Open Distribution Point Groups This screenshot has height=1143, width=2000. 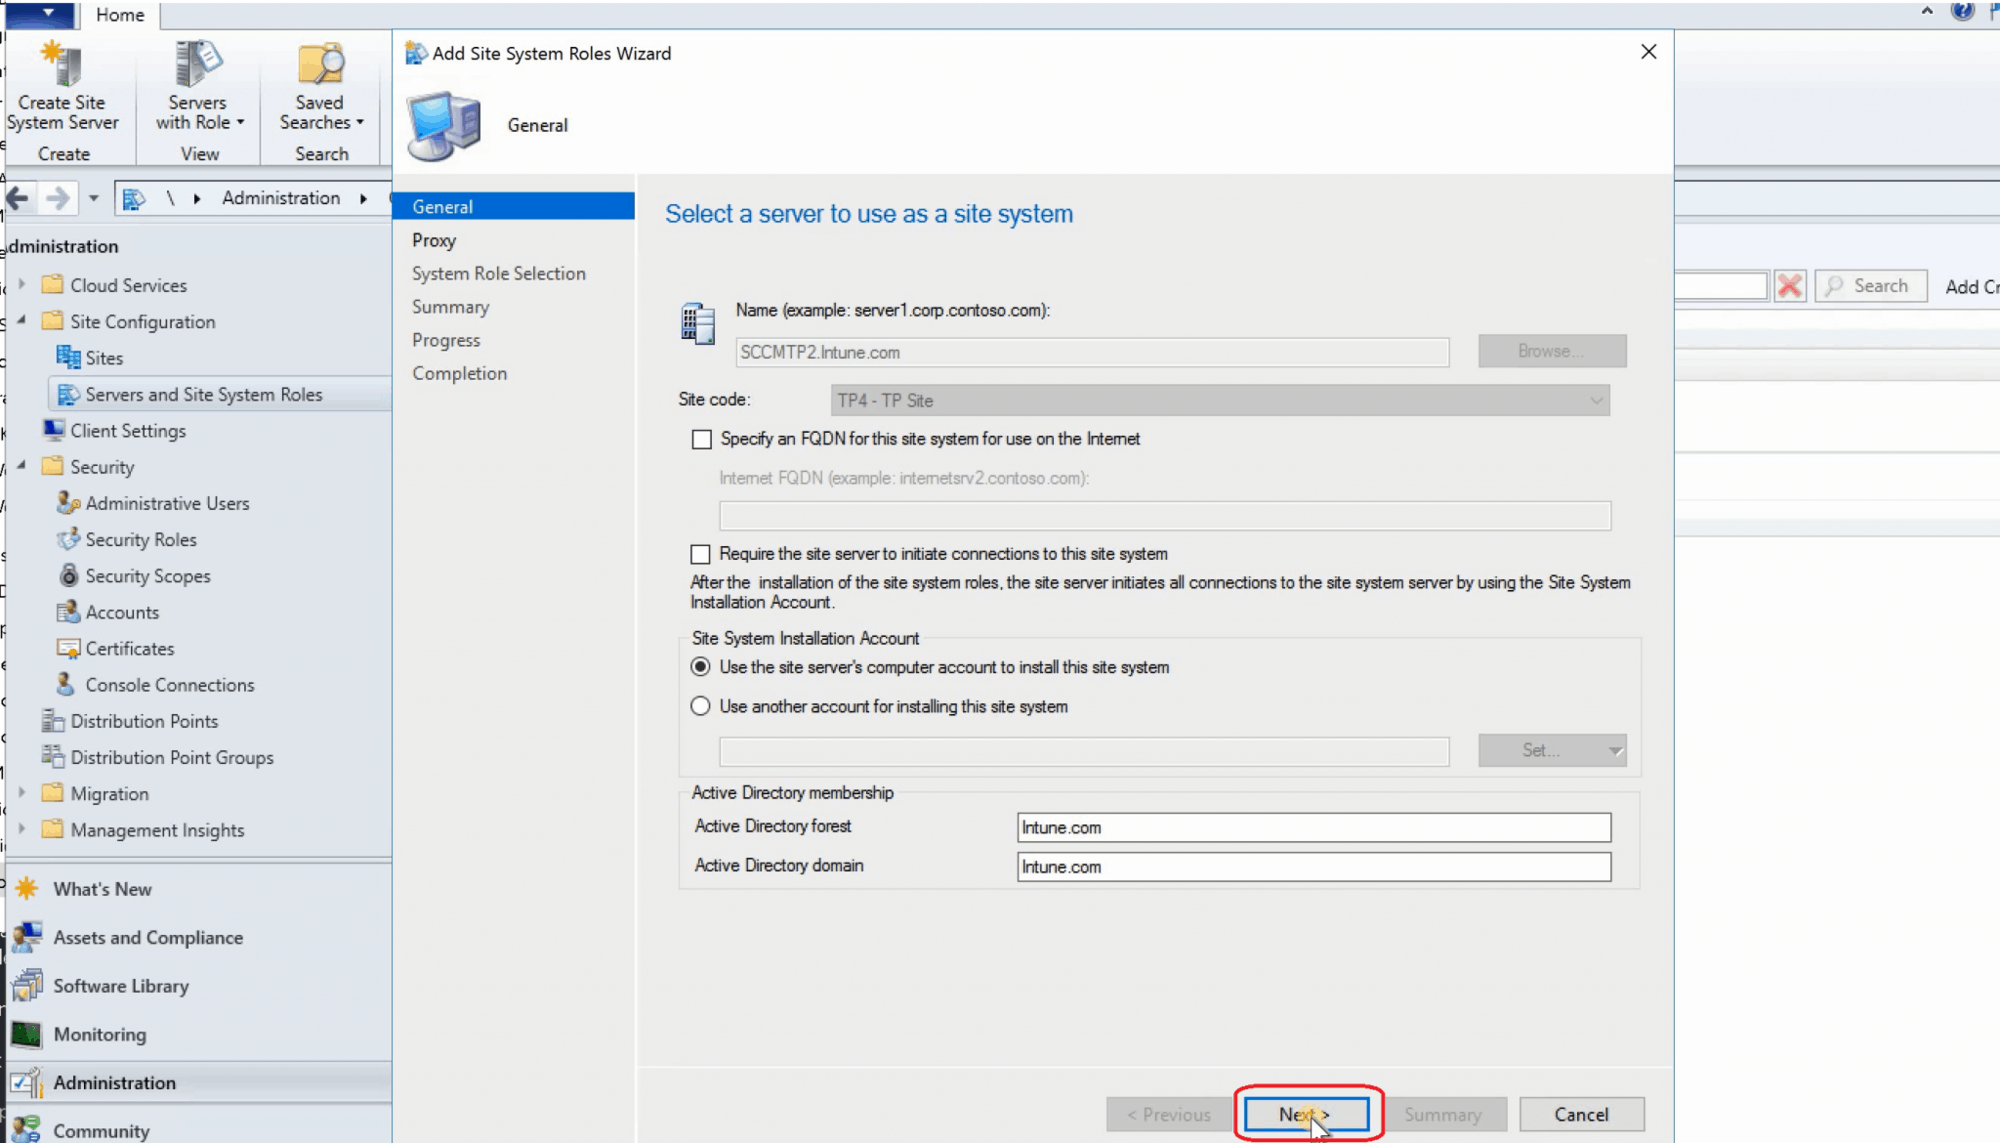click(x=172, y=757)
